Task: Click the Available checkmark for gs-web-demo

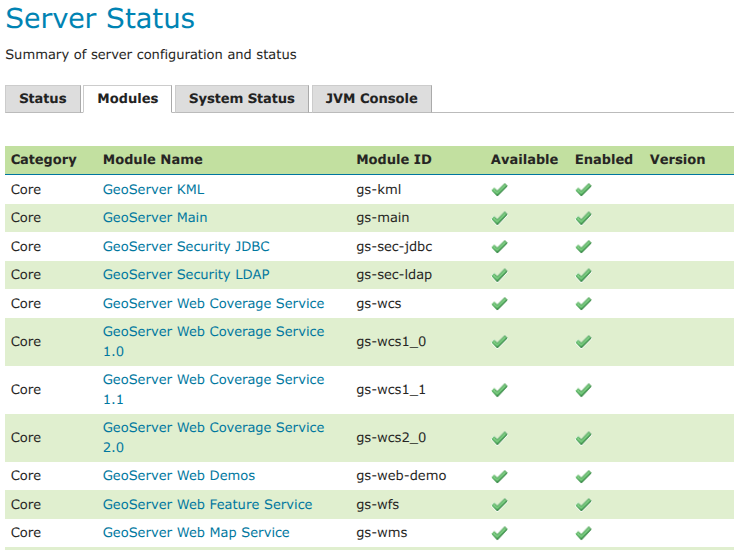Action: [x=500, y=476]
